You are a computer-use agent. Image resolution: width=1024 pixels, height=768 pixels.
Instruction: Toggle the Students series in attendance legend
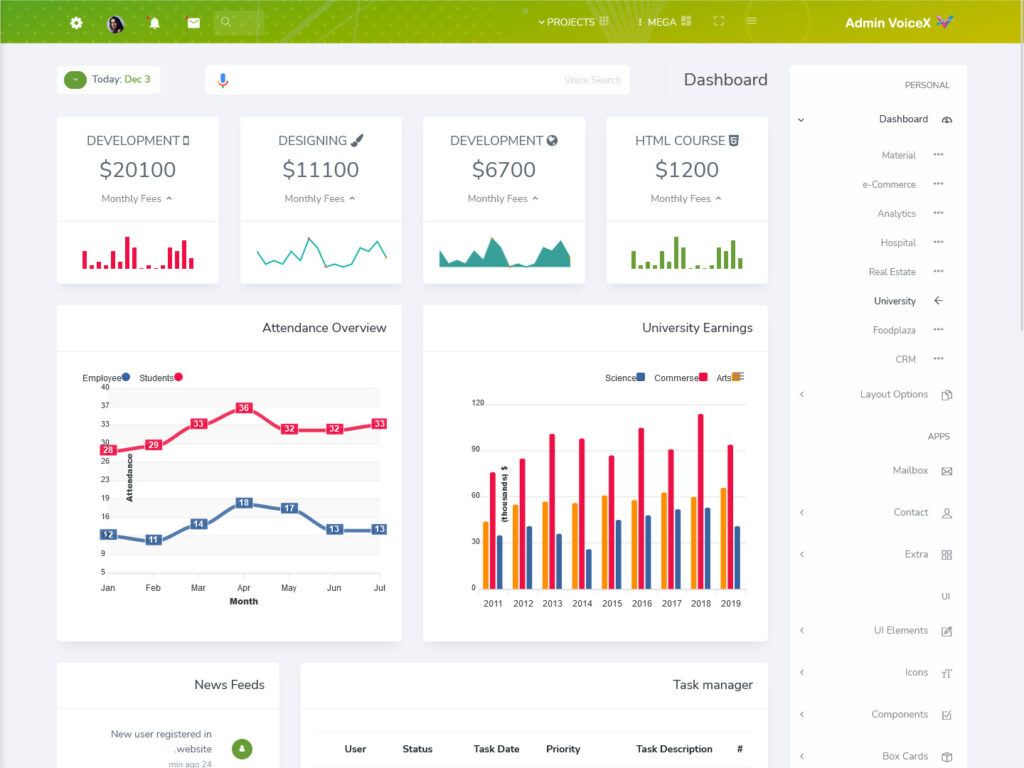(160, 378)
